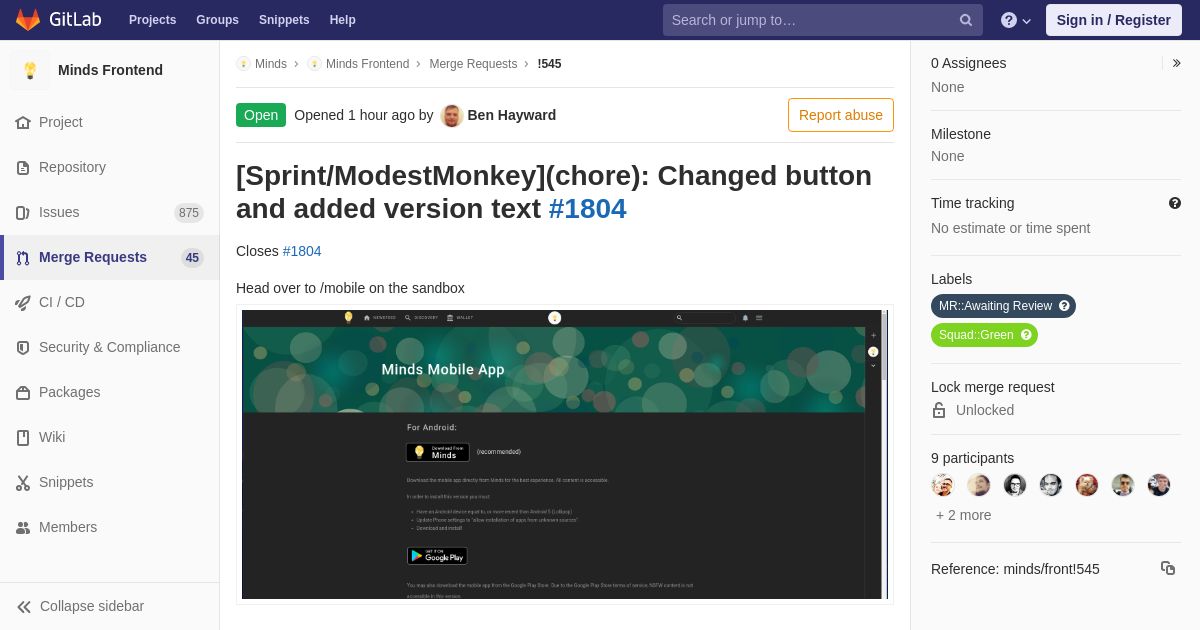Click the search magnifier icon
The image size is (1200, 630).
[966, 20]
